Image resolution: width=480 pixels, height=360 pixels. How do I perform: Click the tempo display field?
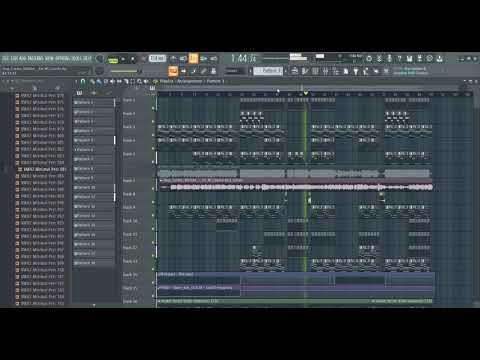pos(157,58)
